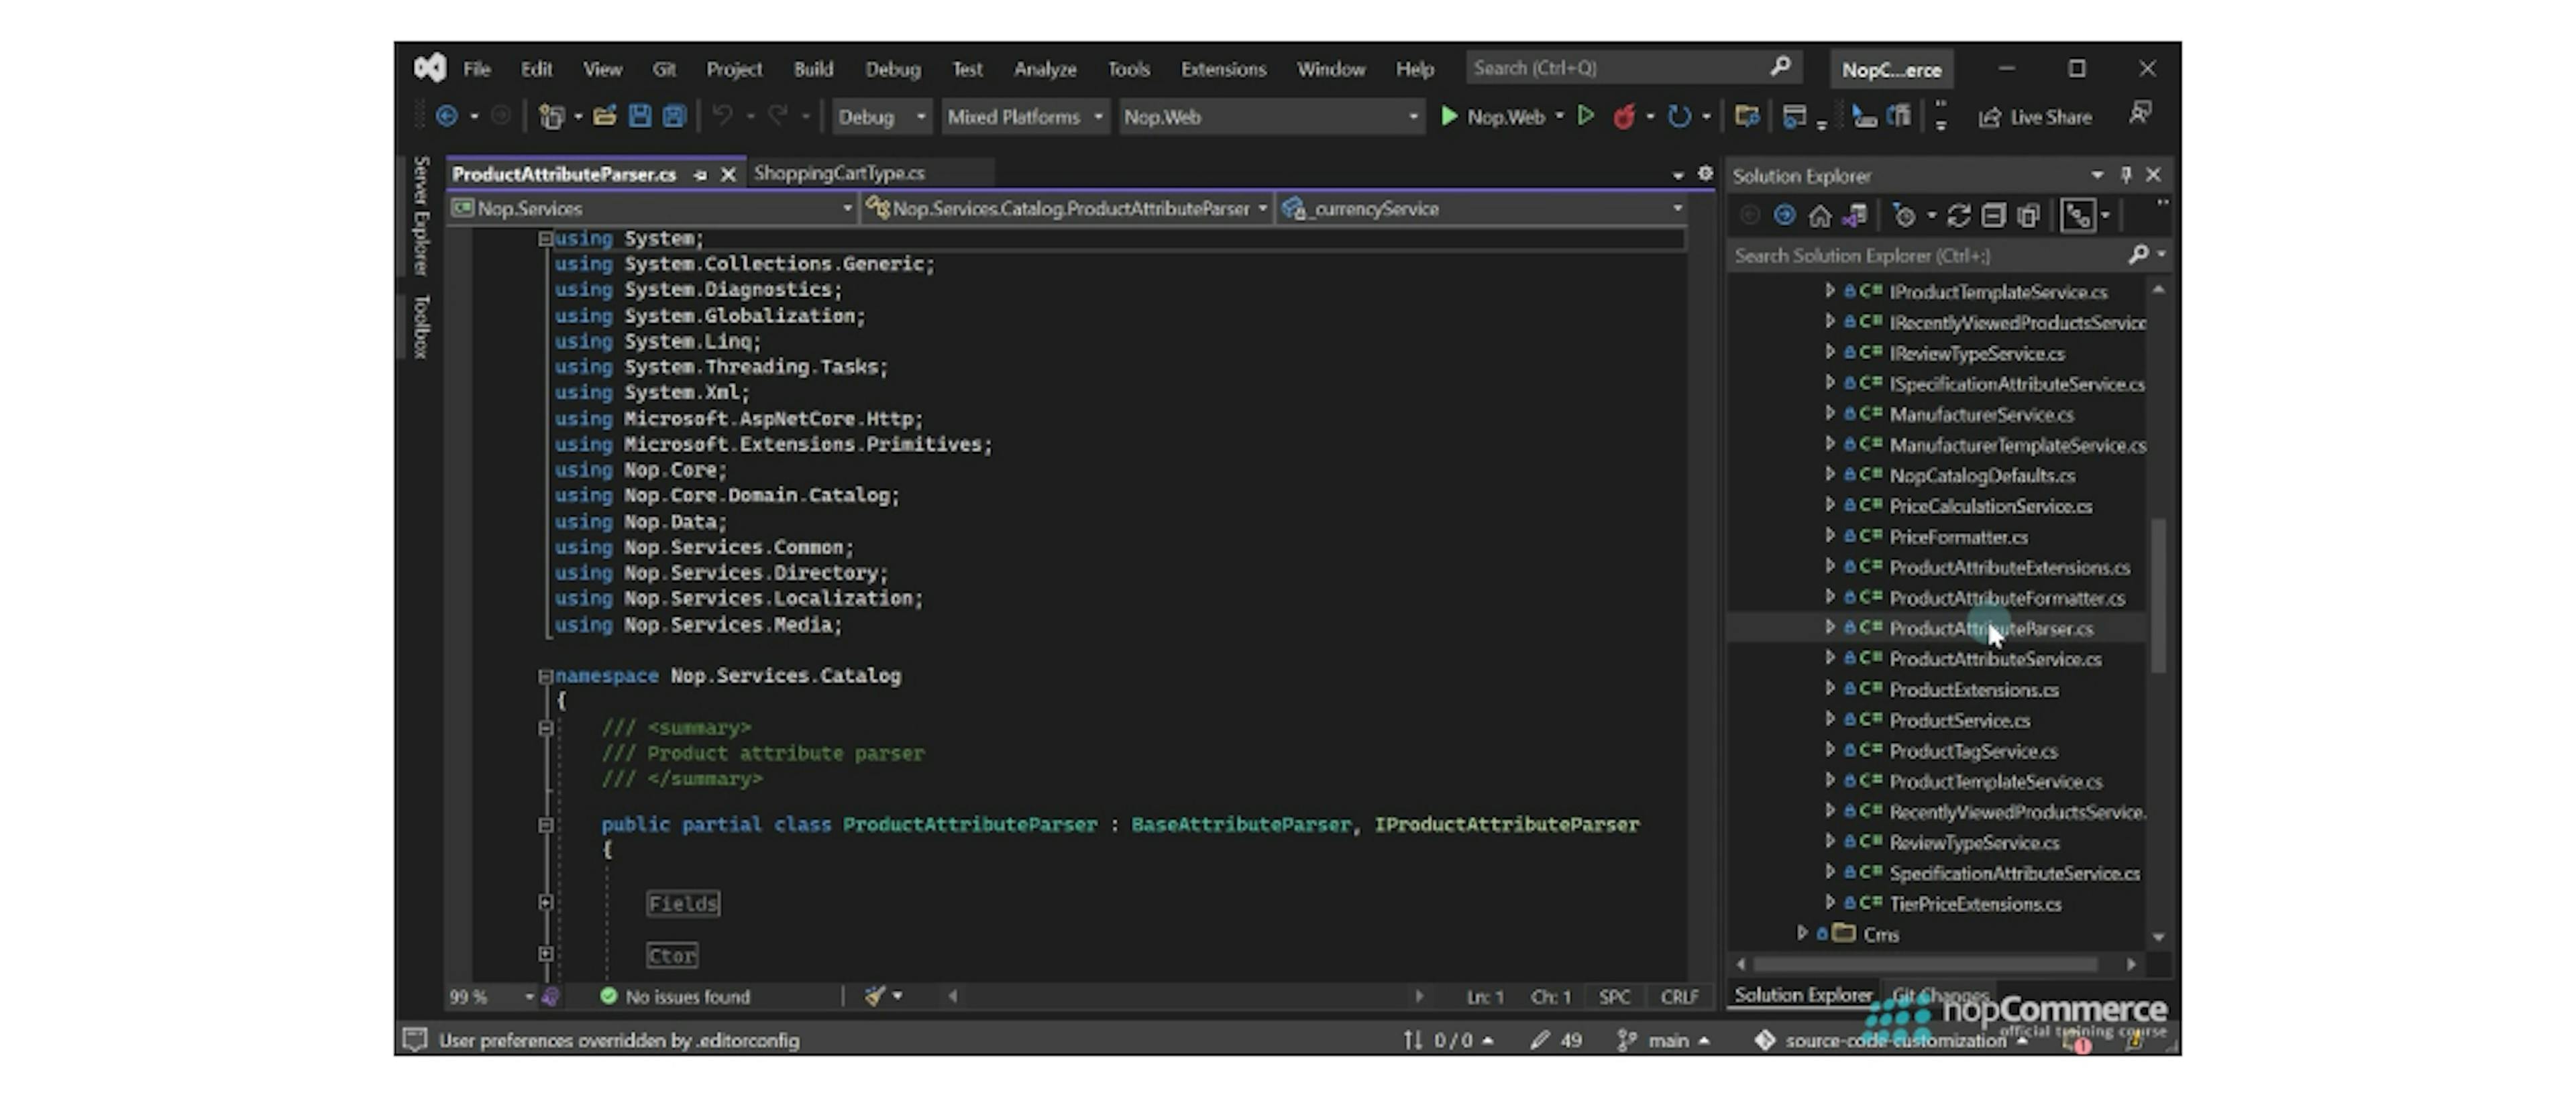Click the No issues found indicator
Screen dimensions: 2576x1097
point(675,996)
